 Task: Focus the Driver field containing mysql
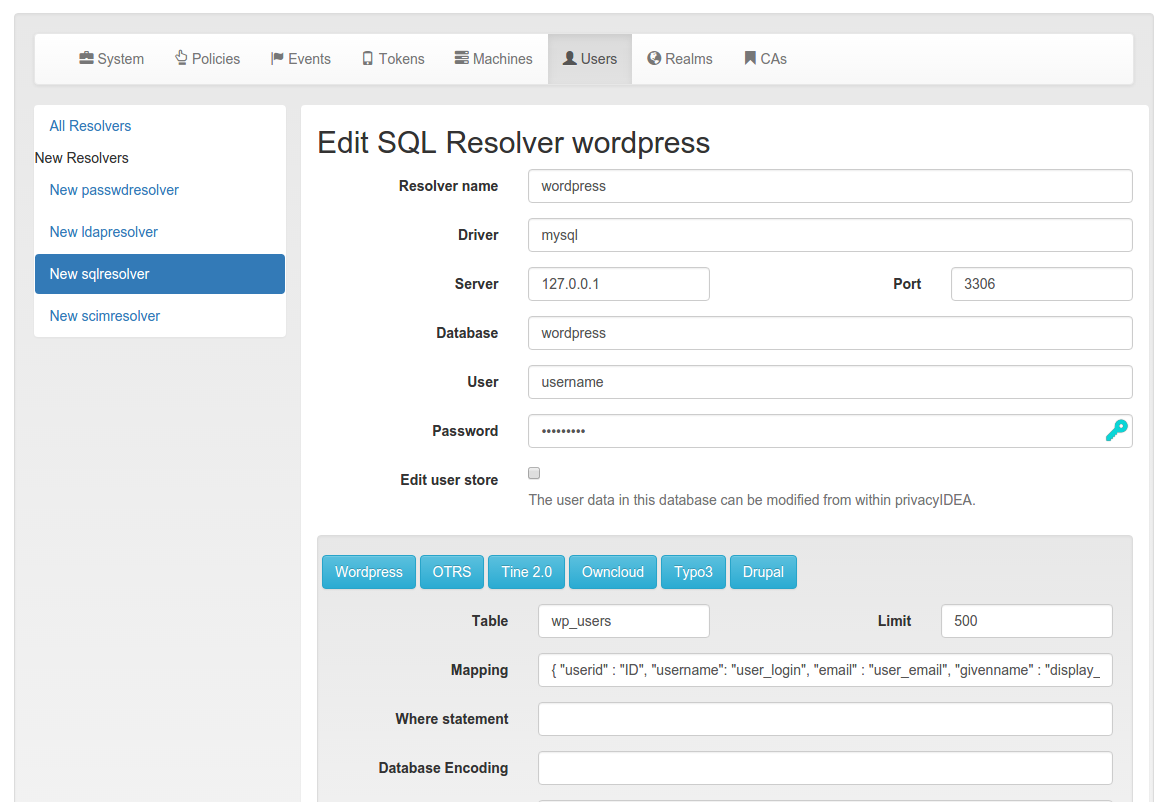[x=830, y=235]
